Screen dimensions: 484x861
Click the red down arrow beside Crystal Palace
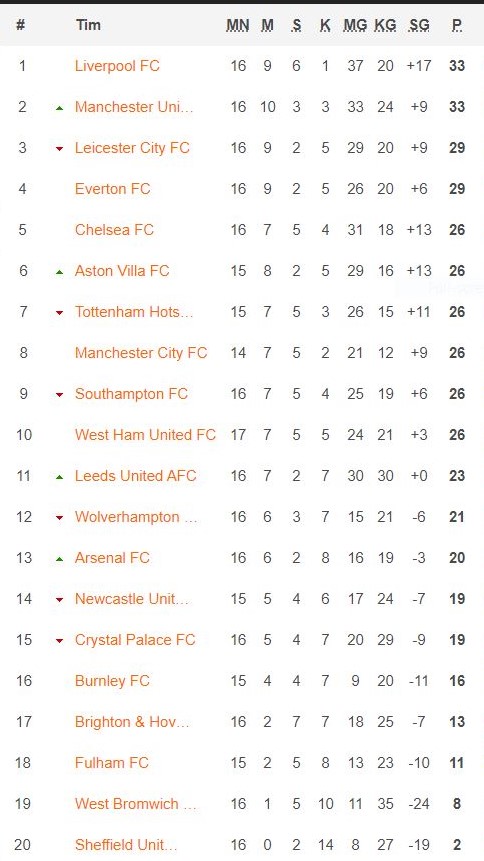(x=59, y=641)
